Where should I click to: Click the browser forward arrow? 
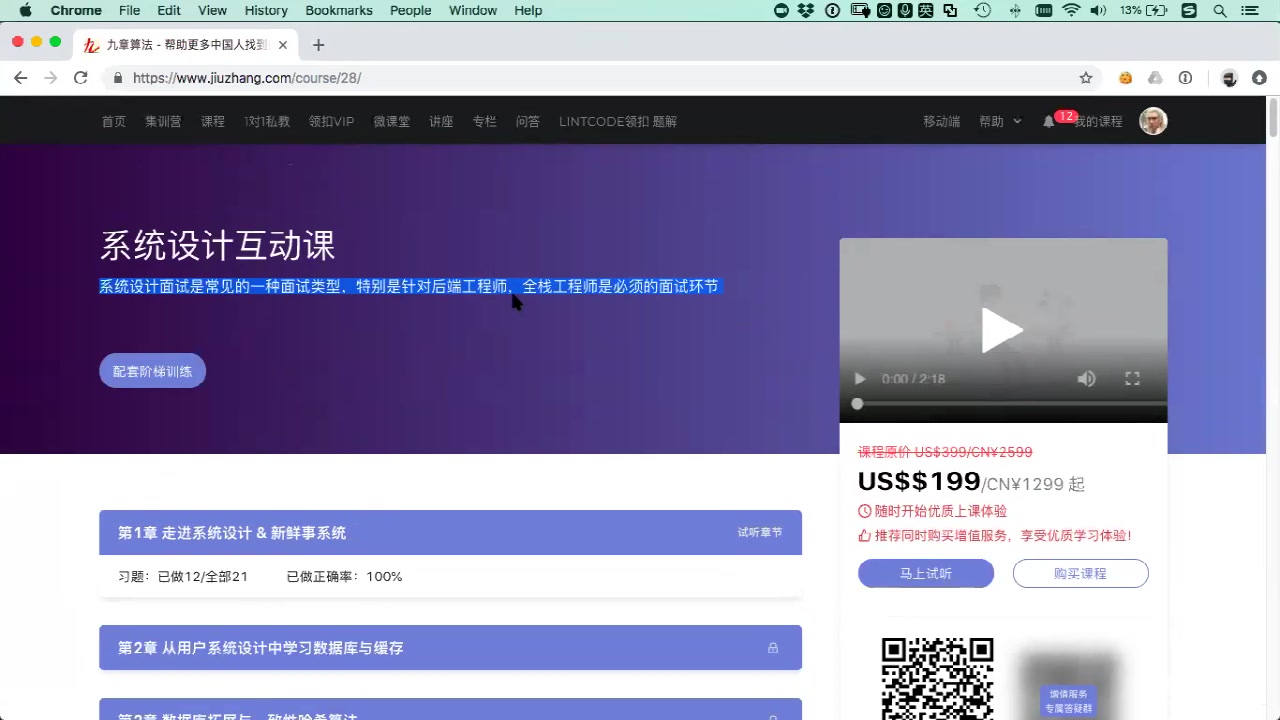pyautogui.click(x=50, y=78)
